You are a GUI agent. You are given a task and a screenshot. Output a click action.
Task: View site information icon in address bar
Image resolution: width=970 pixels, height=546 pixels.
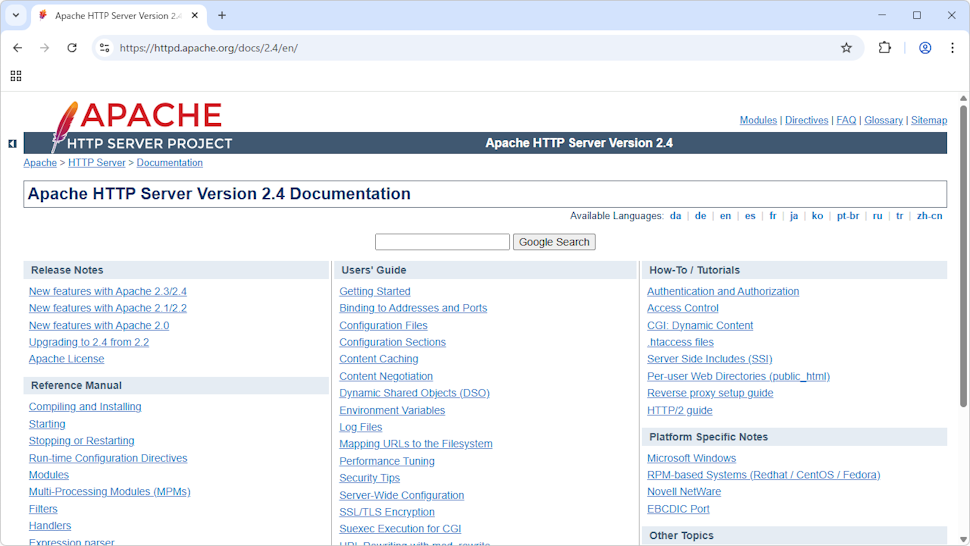104,48
